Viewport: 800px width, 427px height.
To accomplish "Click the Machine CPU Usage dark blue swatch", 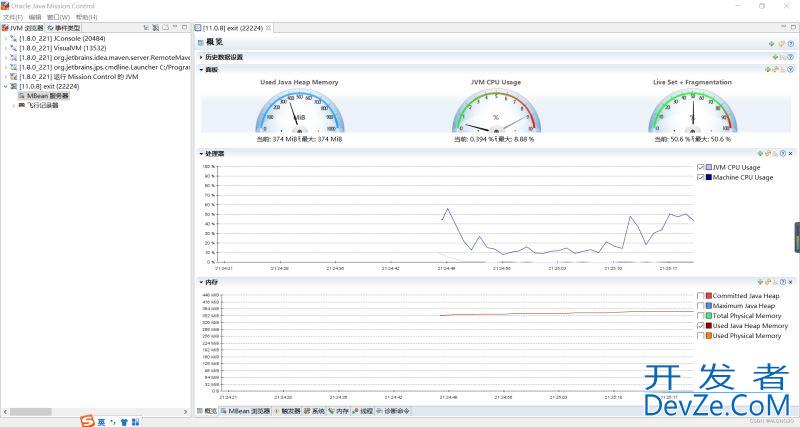I will tap(709, 178).
